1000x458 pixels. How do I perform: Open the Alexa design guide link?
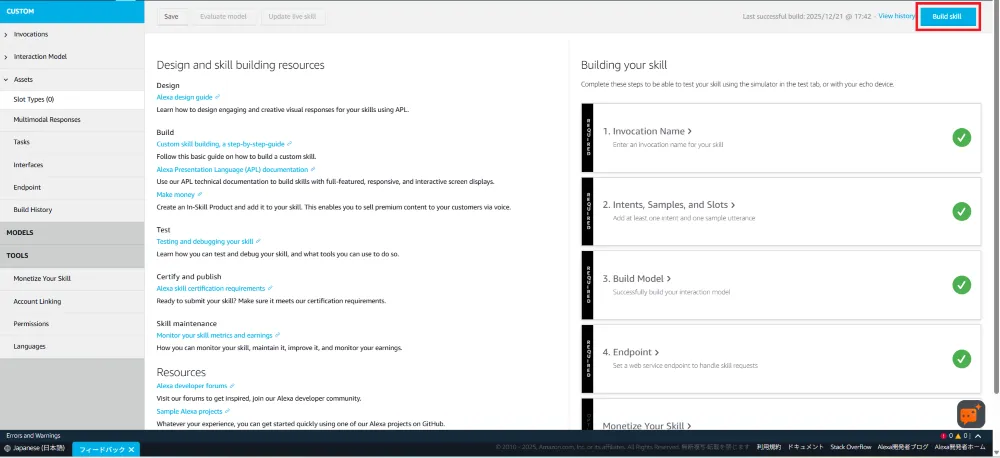tap(184, 98)
